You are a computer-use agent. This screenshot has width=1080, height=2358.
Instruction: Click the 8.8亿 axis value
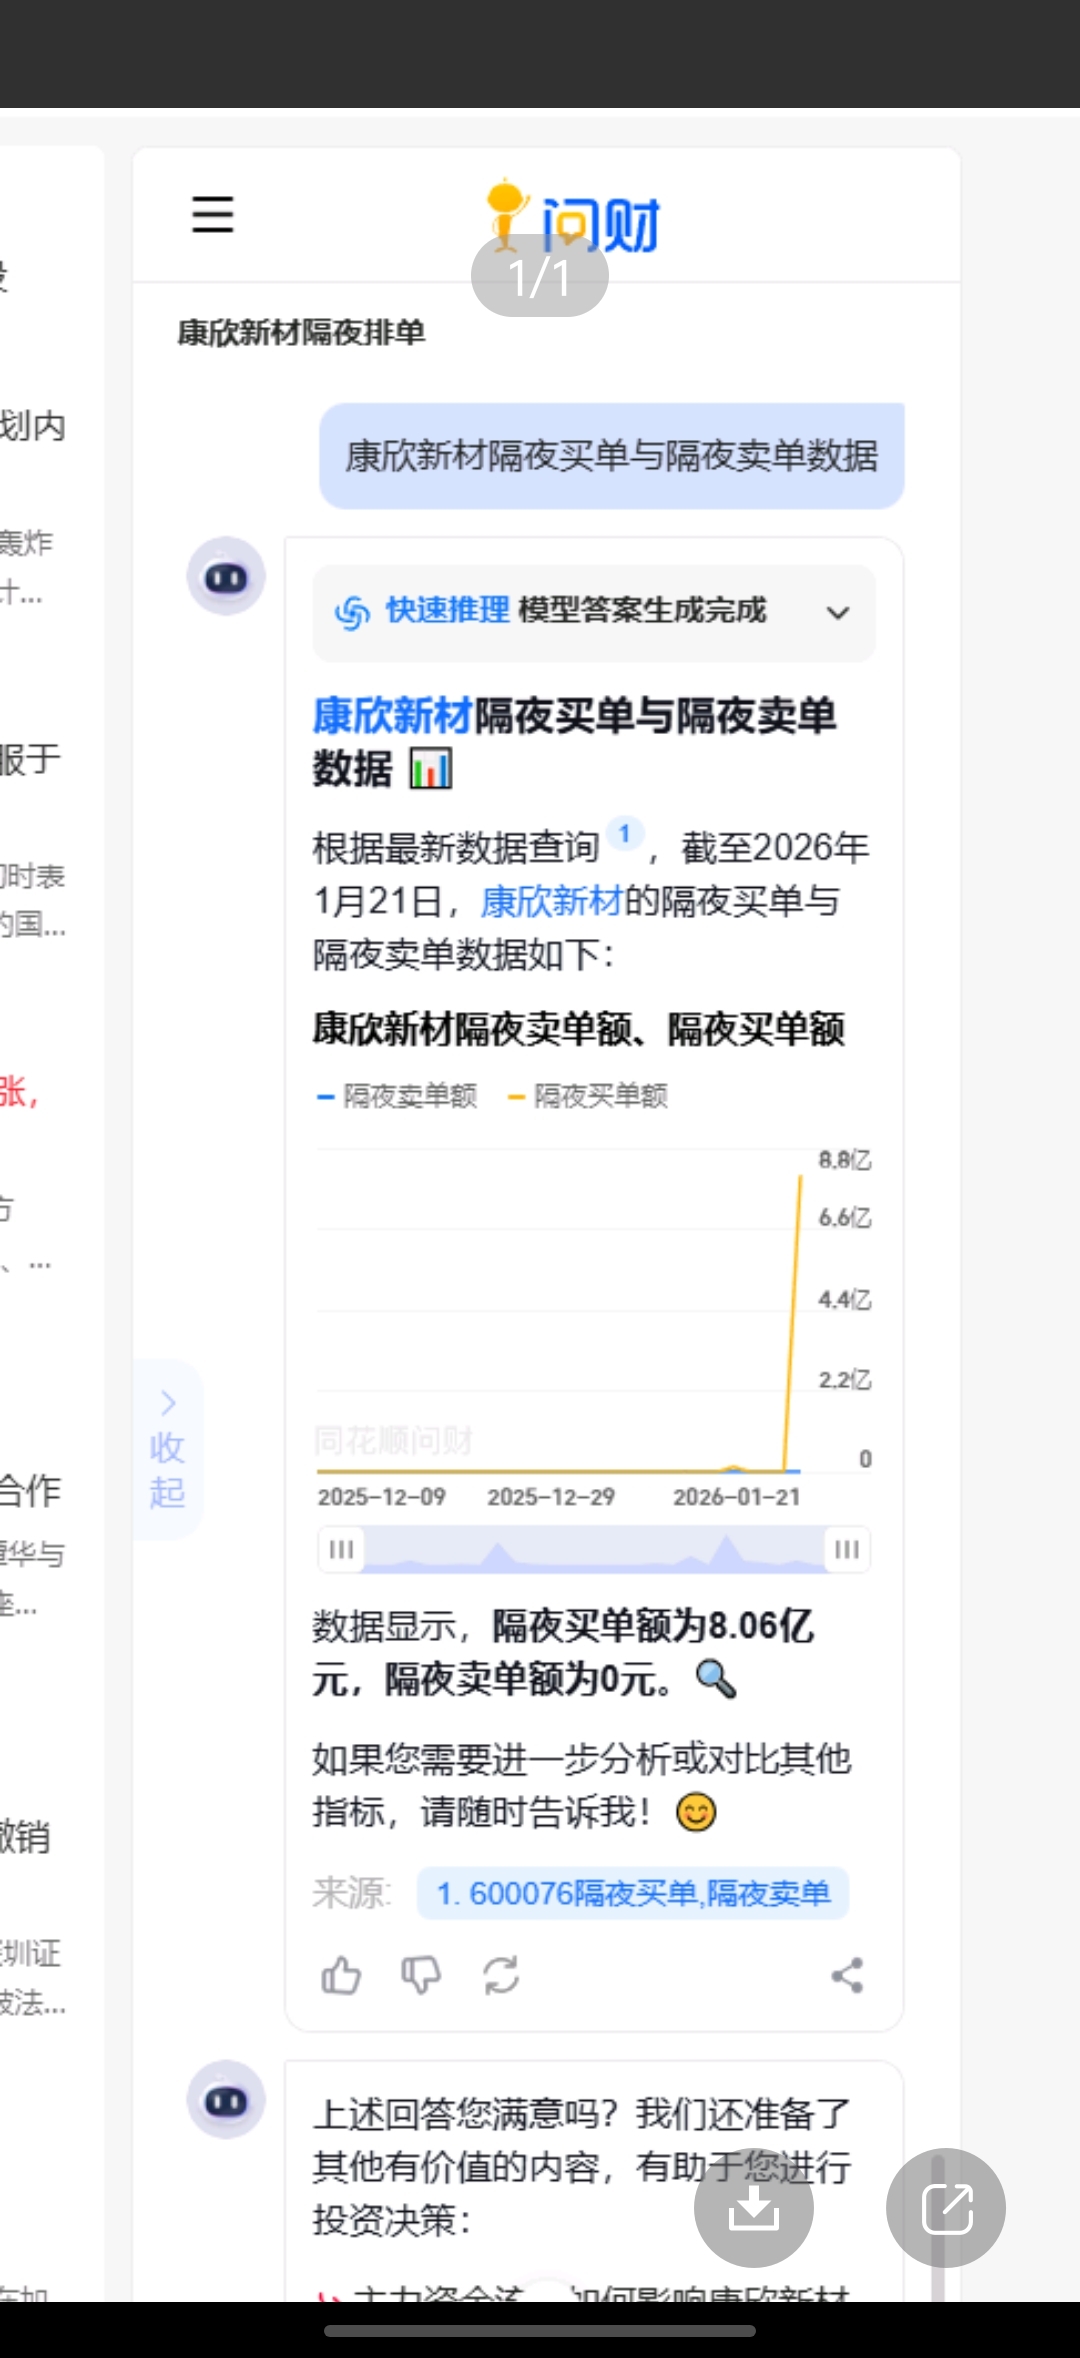(845, 1160)
